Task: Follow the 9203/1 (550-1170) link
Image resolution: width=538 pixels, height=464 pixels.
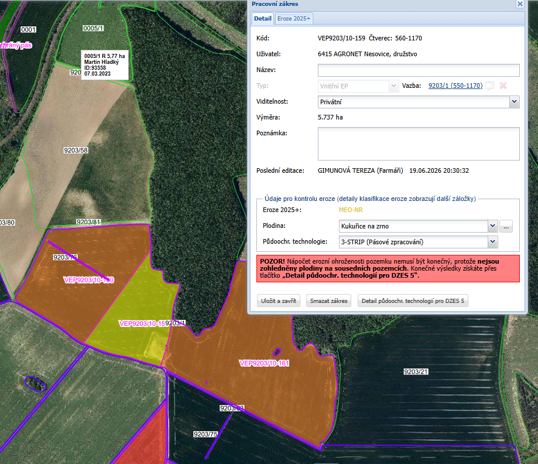Action: point(455,86)
